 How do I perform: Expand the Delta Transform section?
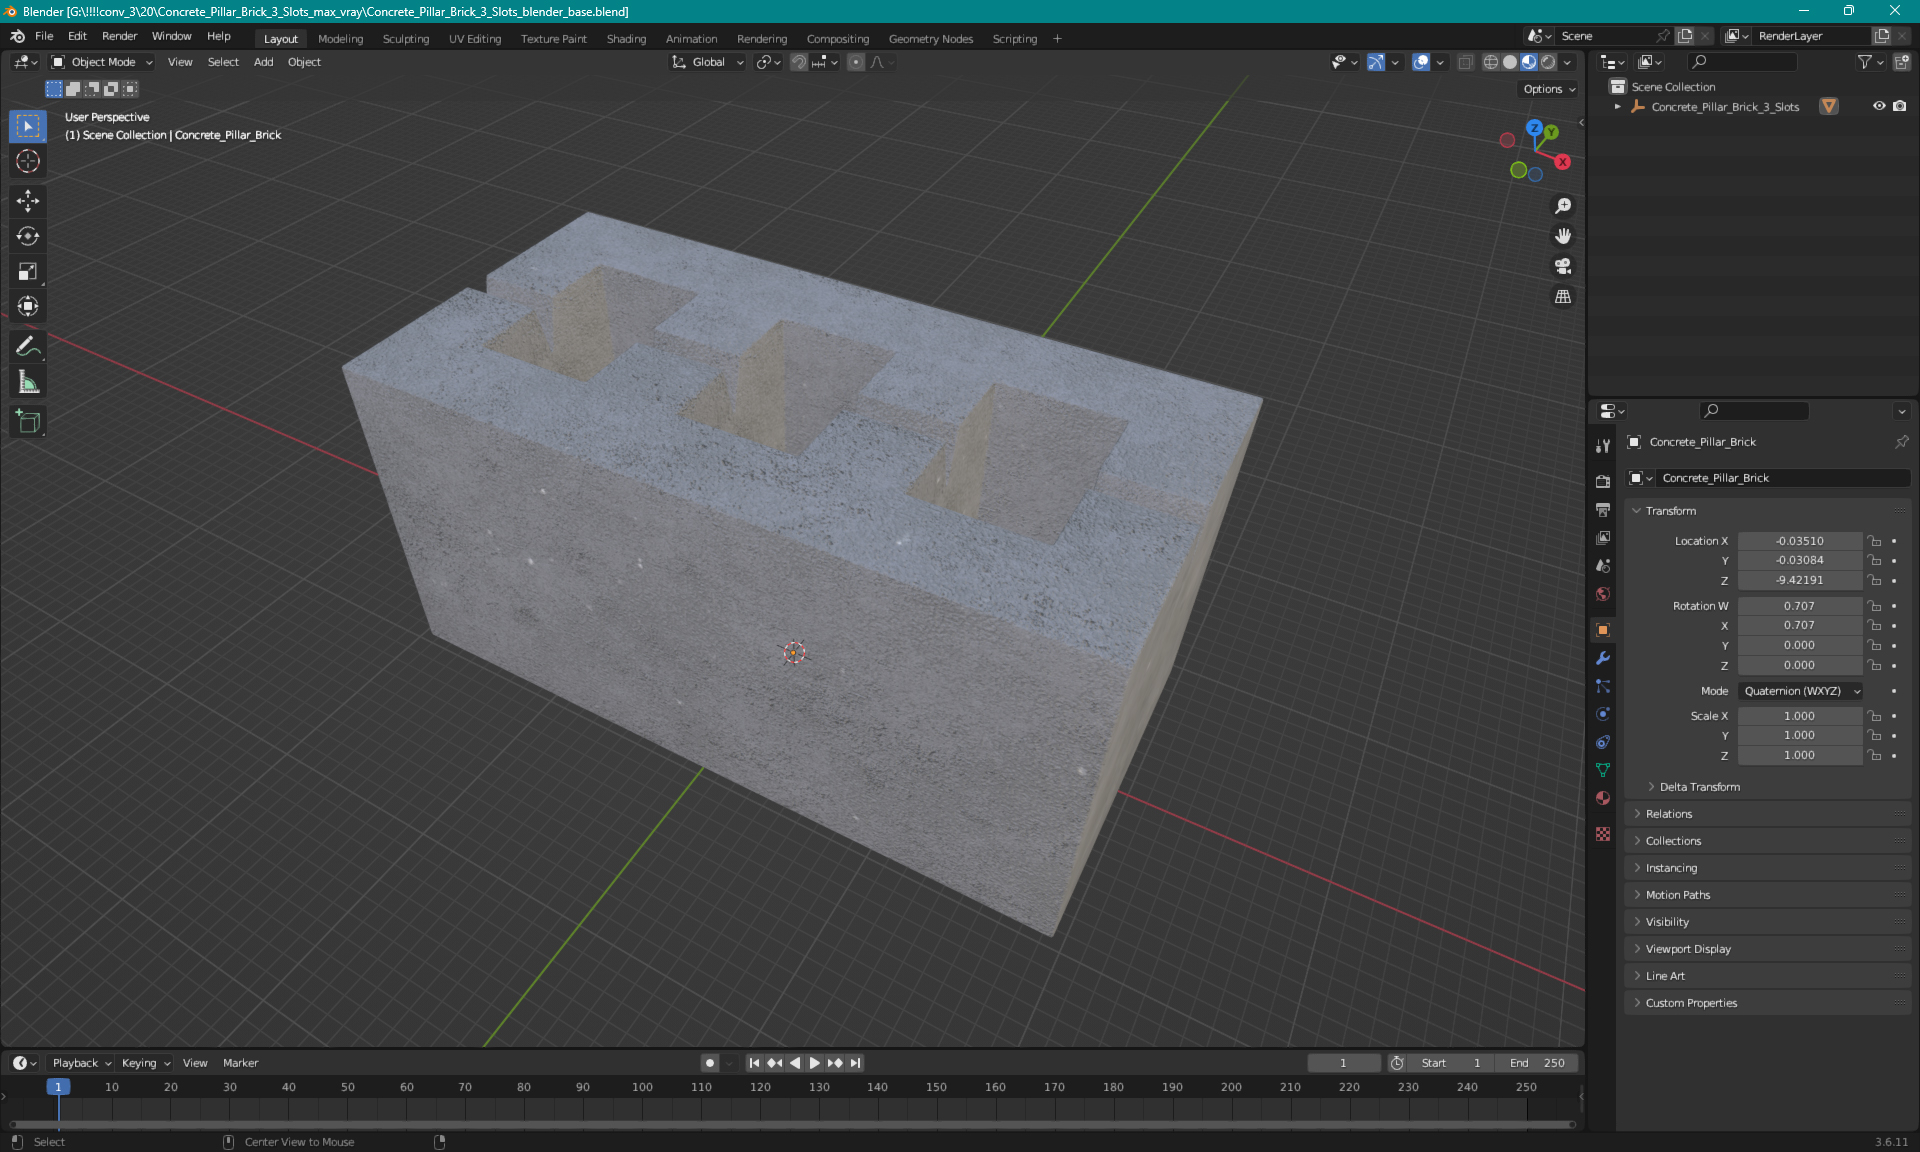point(1699,786)
